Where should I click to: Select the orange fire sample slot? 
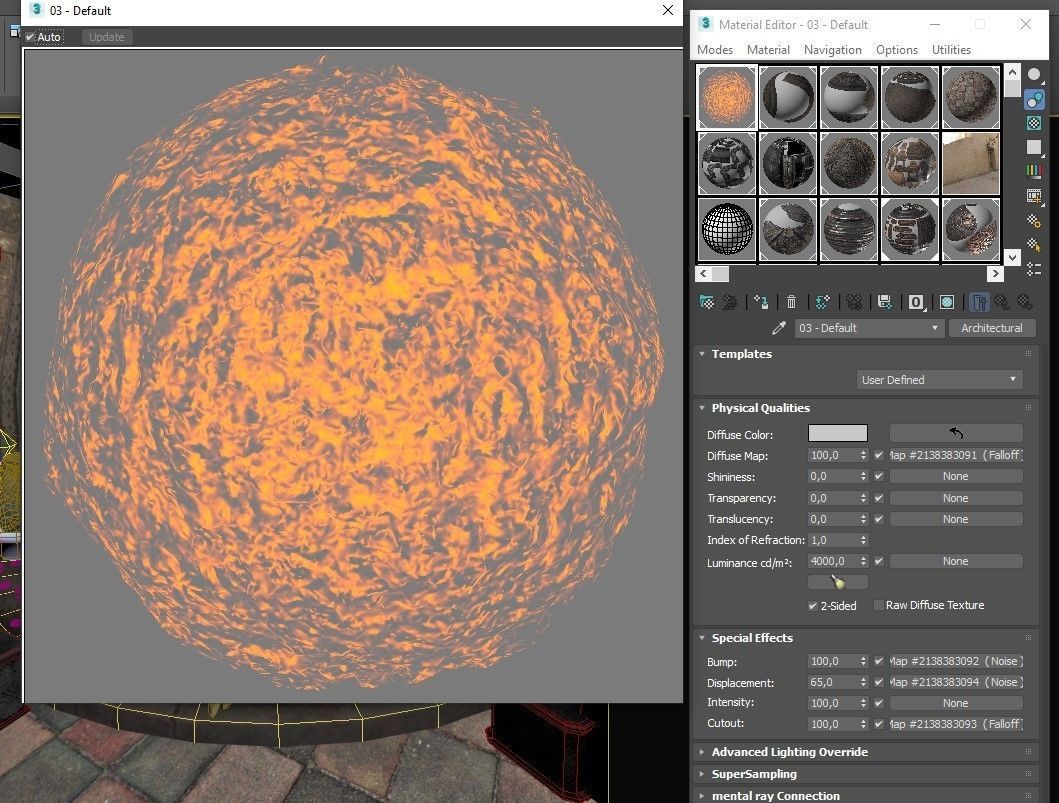click(x=727, y=97)
